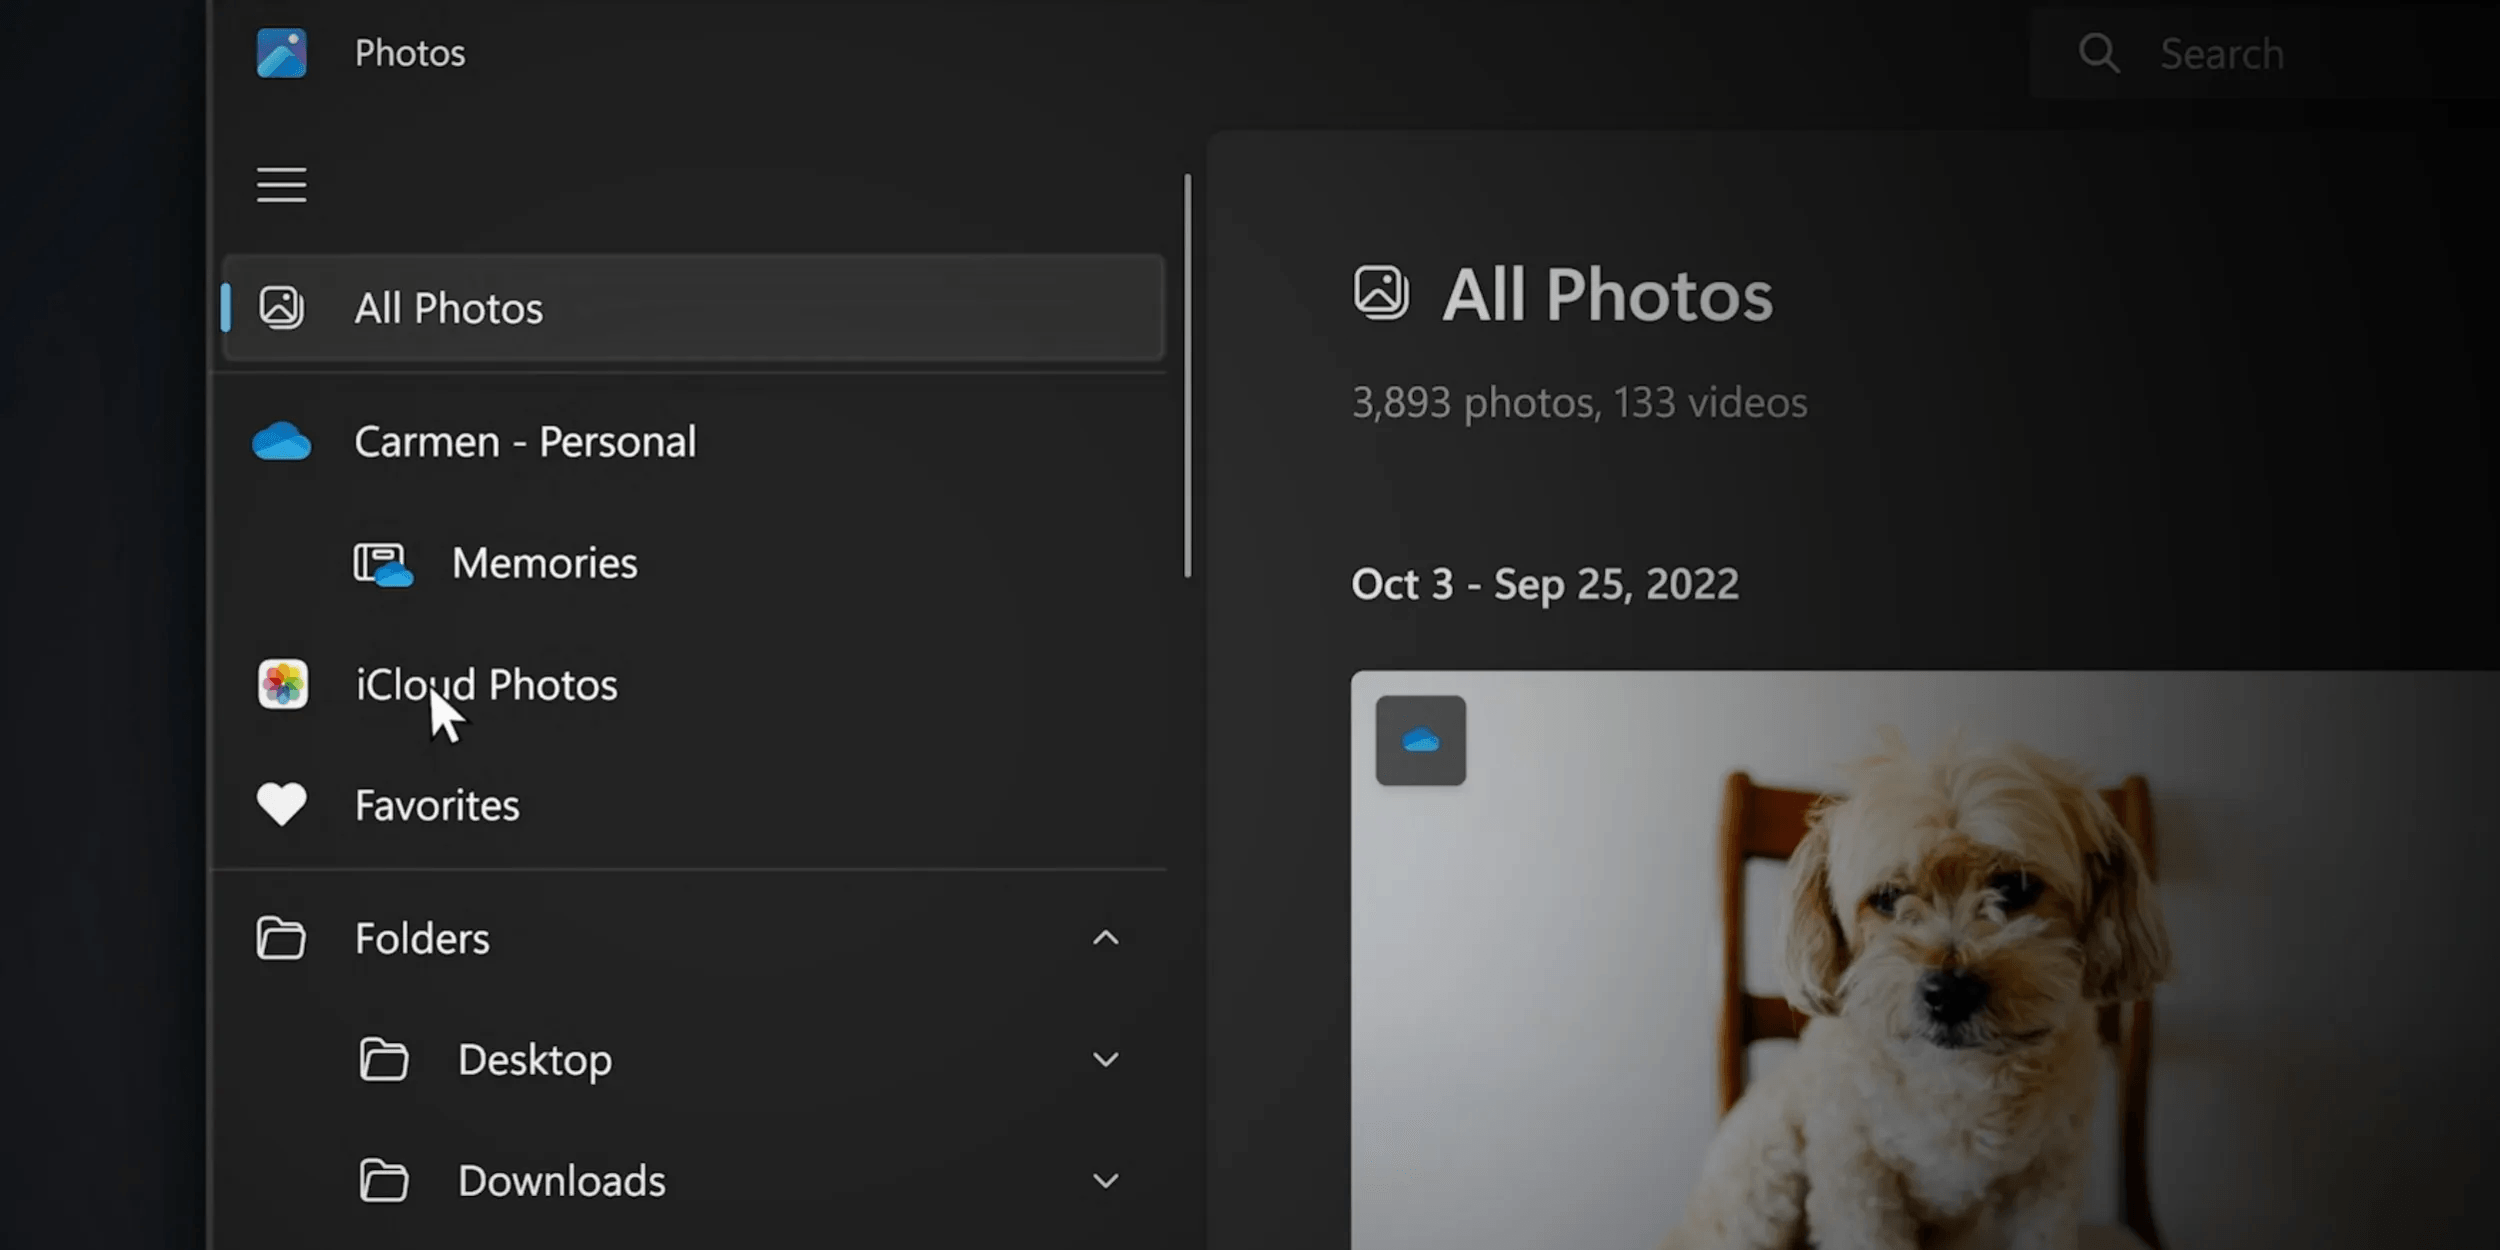The height and width of the screenshot is (1250, 2500).
Task: Click the OneDrive badge on the dog photo
Action: [x=1420, y=740]
